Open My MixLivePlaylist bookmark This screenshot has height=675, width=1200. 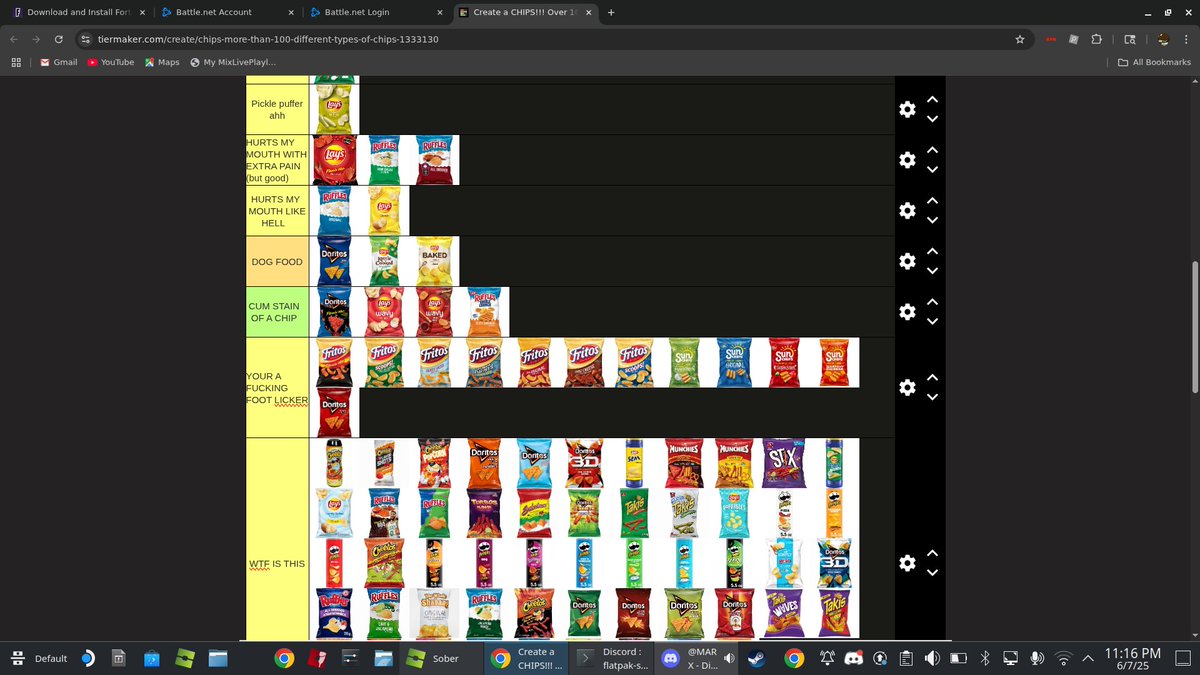[233, 62]
